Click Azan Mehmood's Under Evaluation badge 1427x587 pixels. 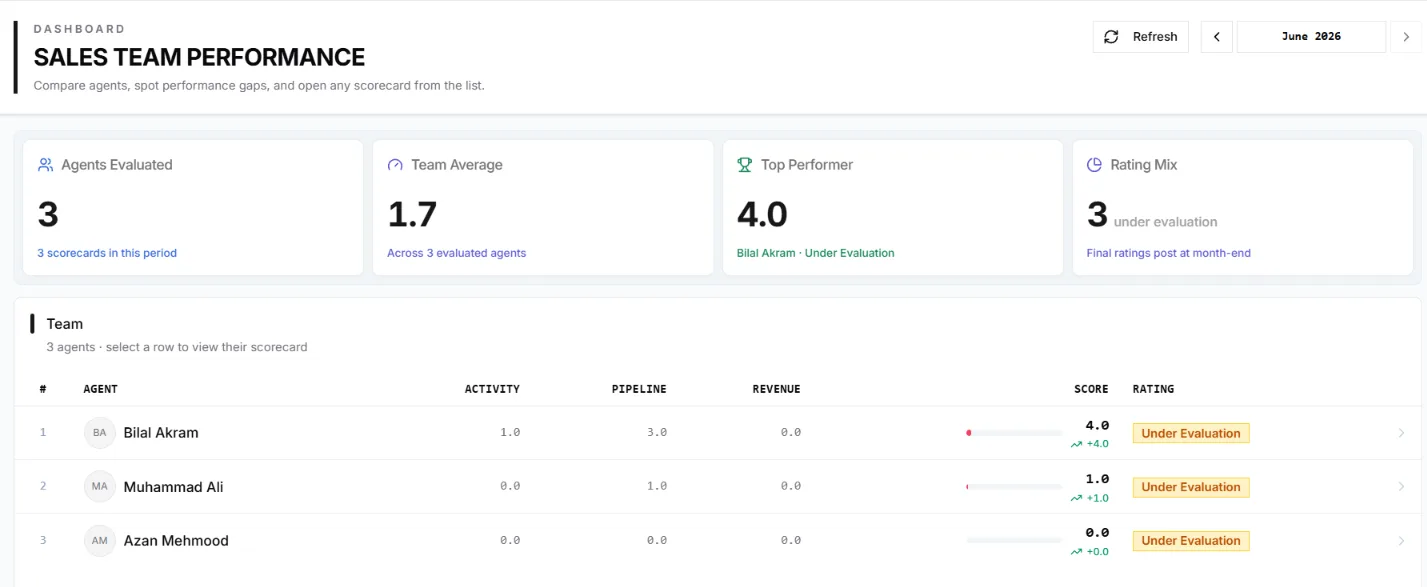[1191, 540]
